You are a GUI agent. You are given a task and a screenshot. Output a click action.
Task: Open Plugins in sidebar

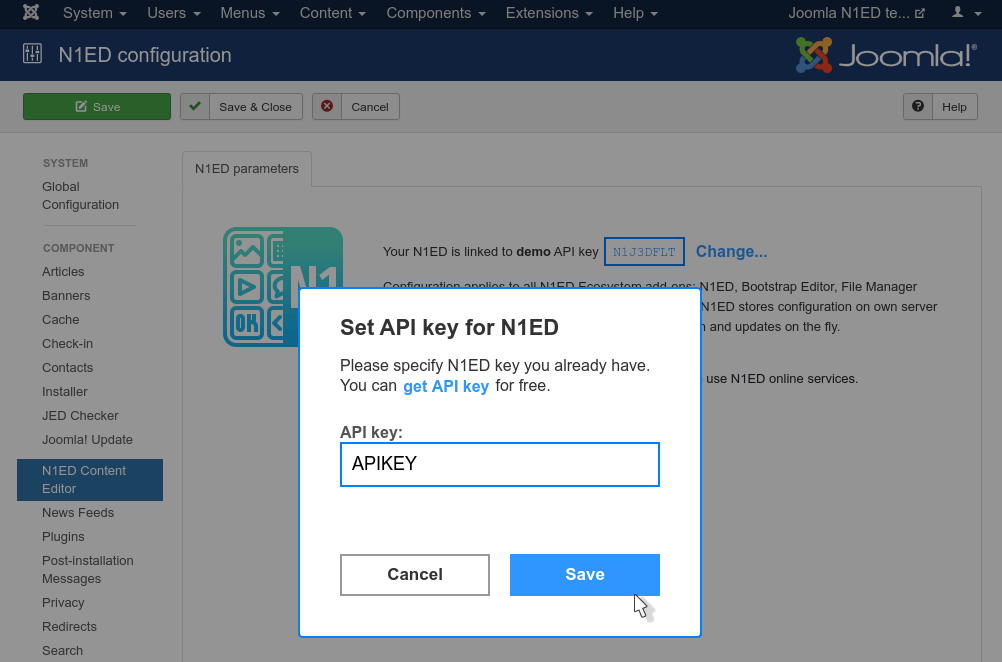pos(63,537)
